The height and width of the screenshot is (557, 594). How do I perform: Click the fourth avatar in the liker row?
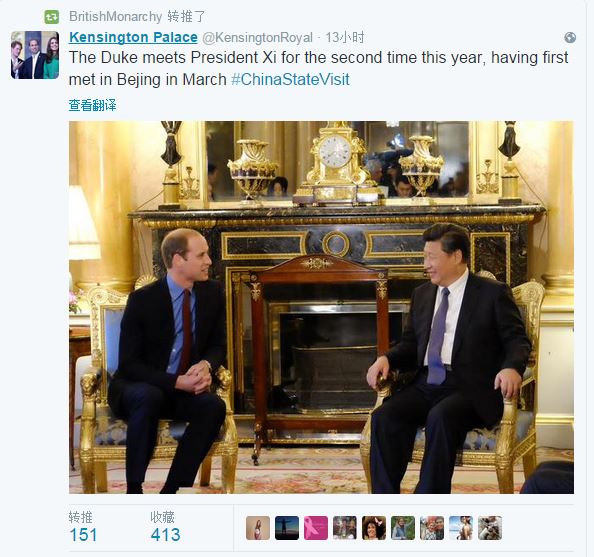click(x=345, y=528)
